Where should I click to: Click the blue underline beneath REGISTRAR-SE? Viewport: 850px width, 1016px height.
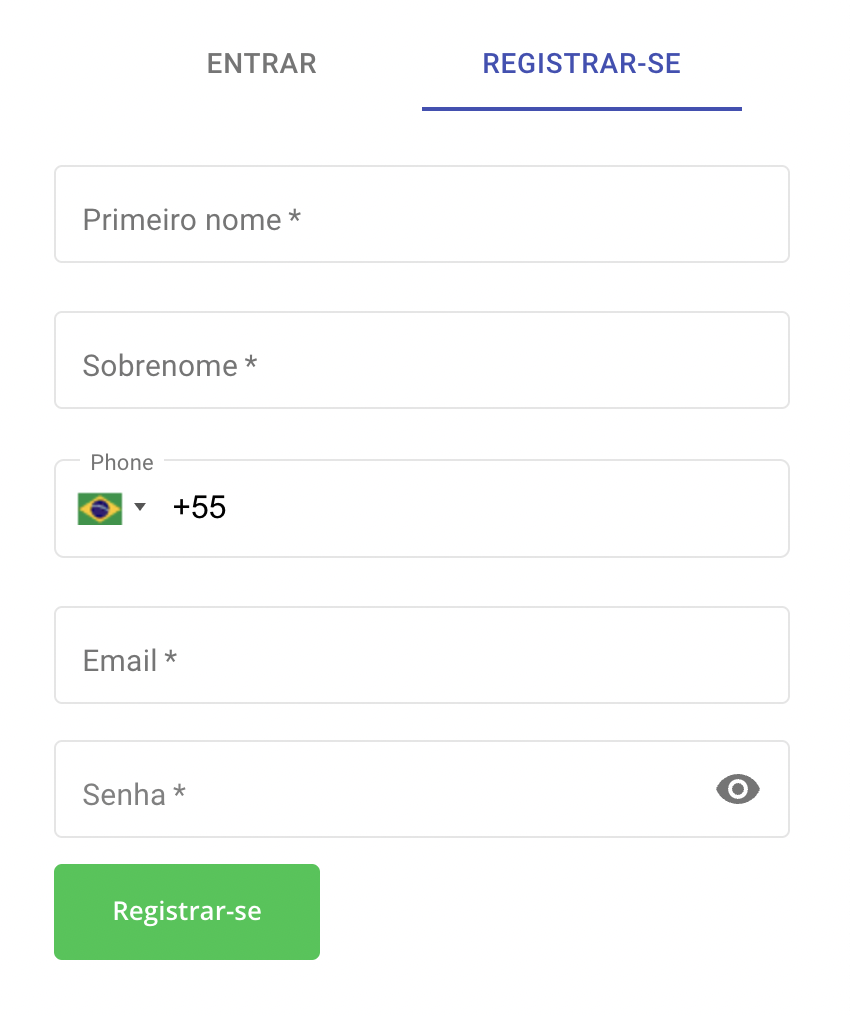[581, 108]
